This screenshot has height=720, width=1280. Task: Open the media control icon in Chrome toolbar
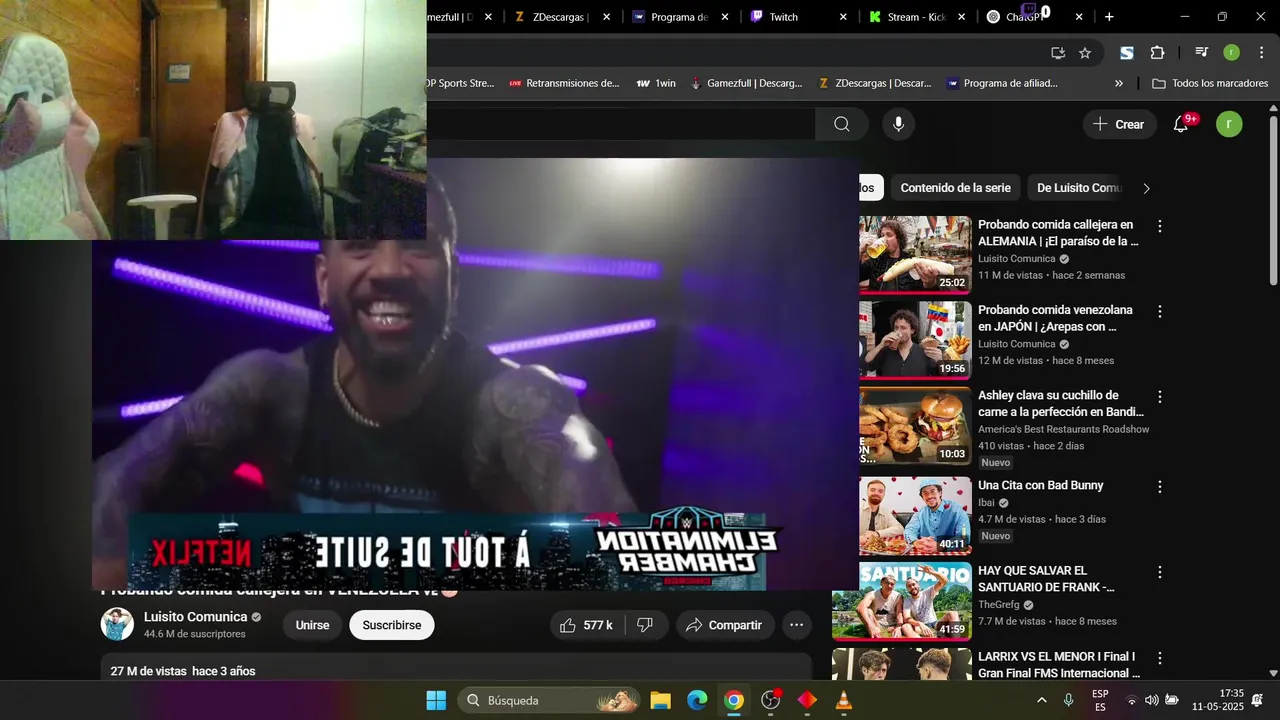1201,53
